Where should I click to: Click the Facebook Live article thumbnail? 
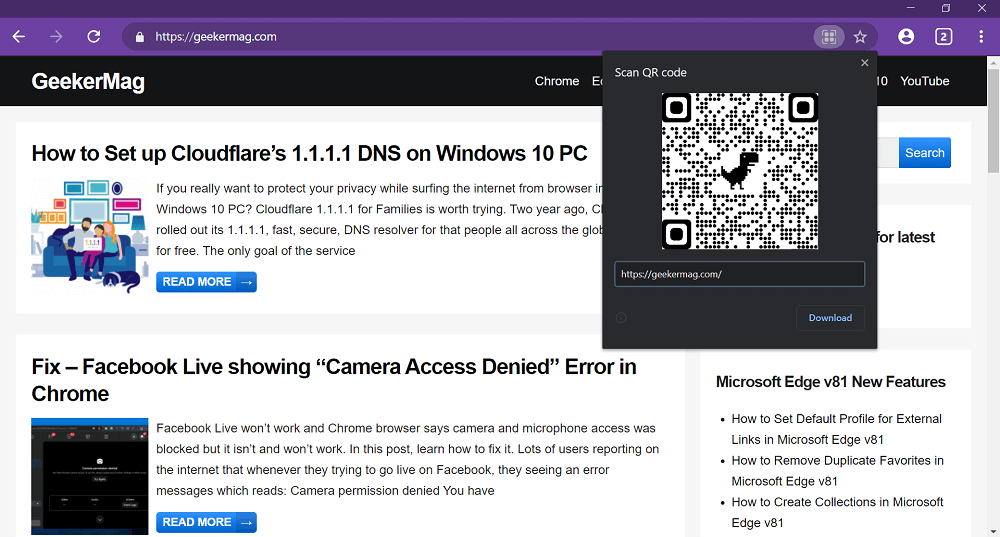[89, 476]
